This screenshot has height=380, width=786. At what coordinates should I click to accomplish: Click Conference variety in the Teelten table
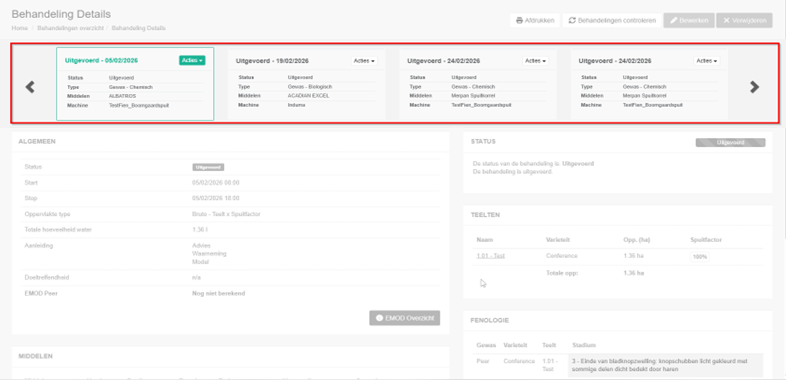pyautogui.click(x=562, y=256)
